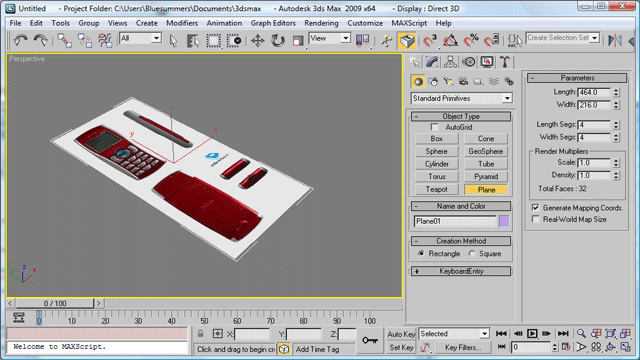This screenshot has height=360, width=640.
Task: Toggle the Angle Snap icon
Action: pos(450,40)
